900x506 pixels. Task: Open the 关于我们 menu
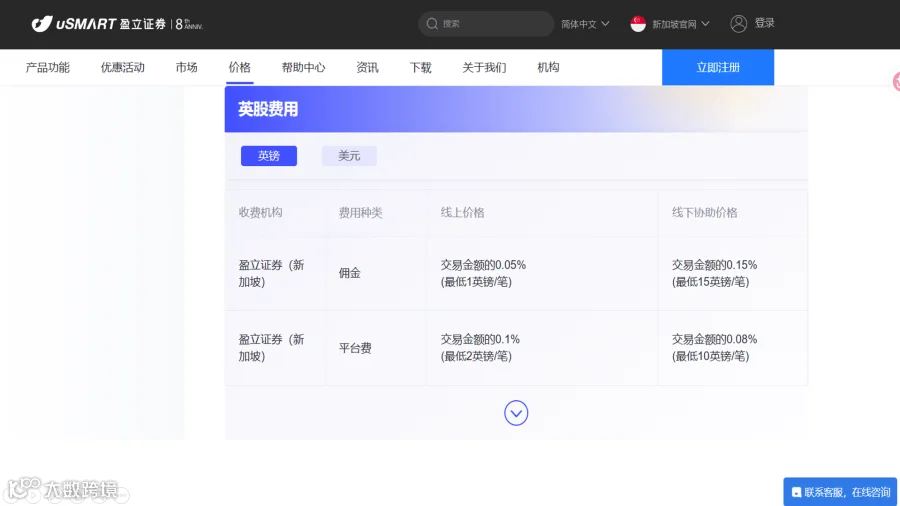pyautogui.click(x=484, y=67)
